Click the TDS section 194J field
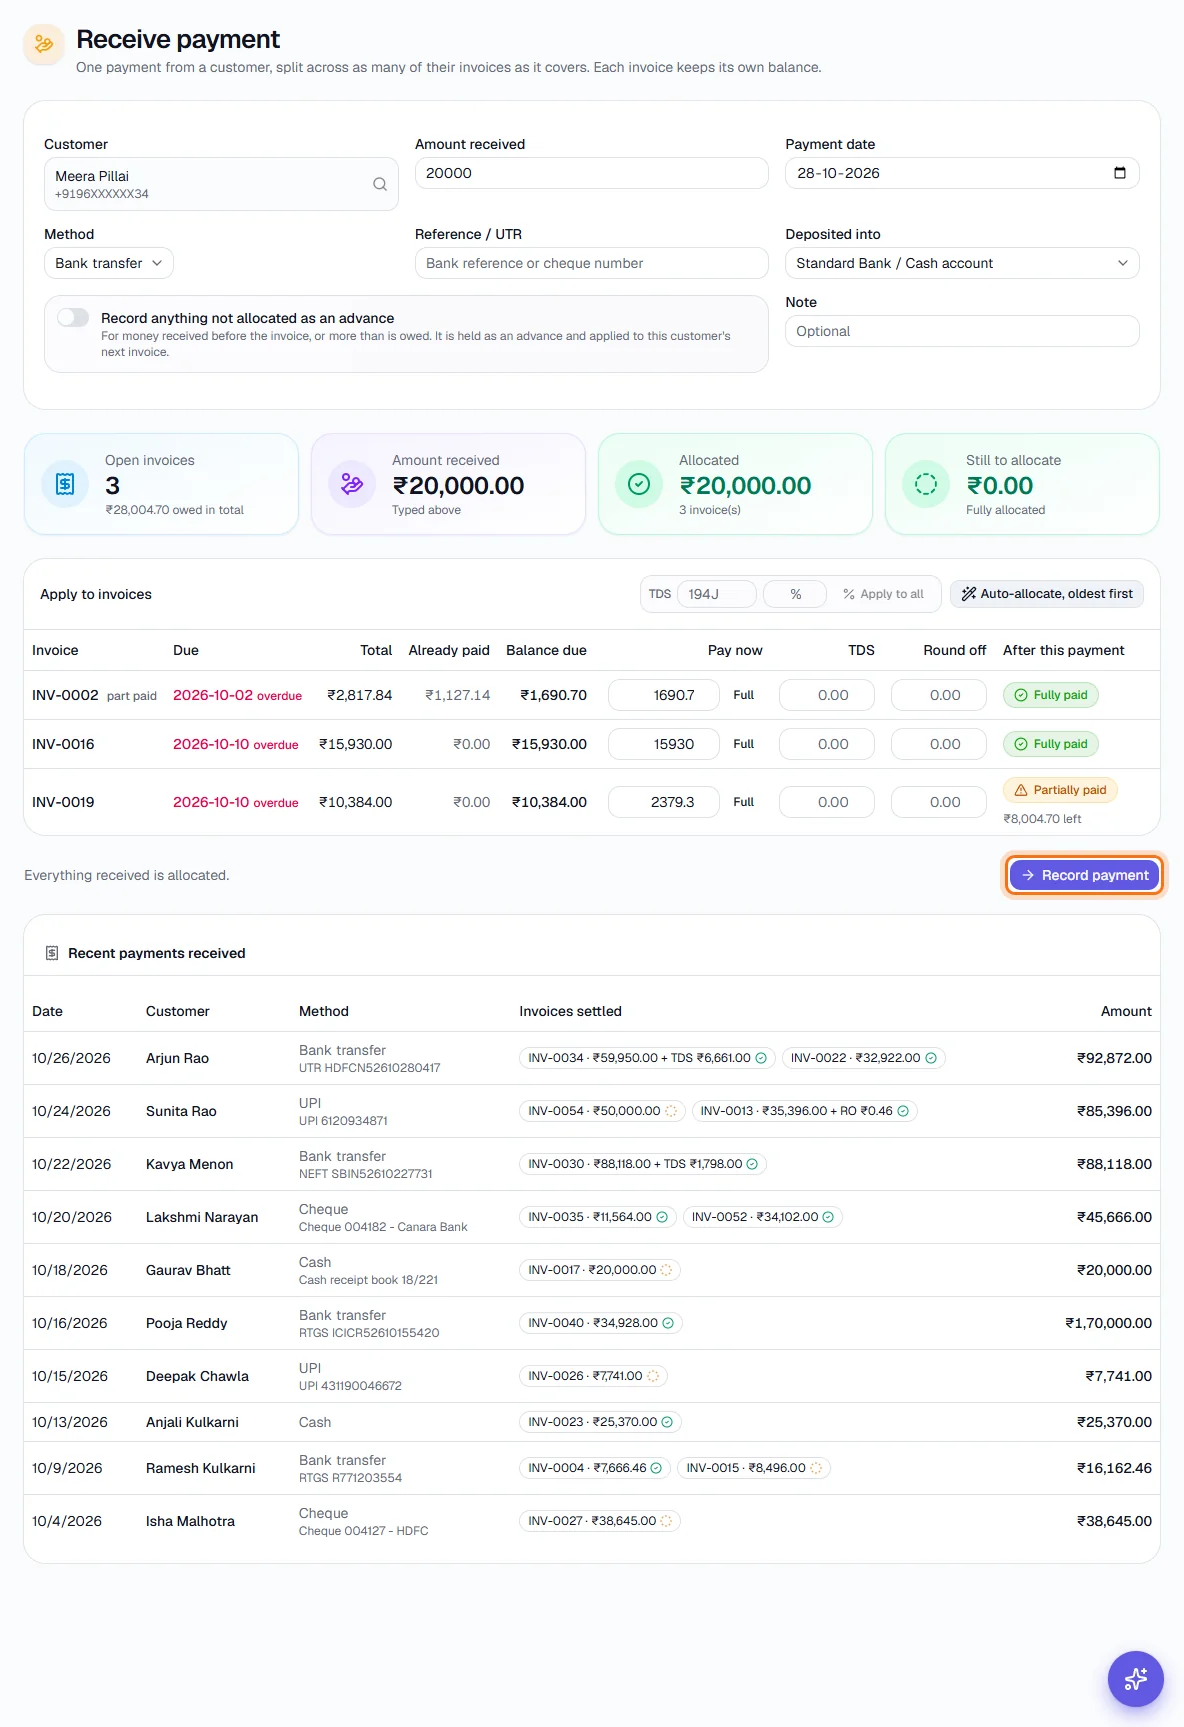 [x=716, y=594]
